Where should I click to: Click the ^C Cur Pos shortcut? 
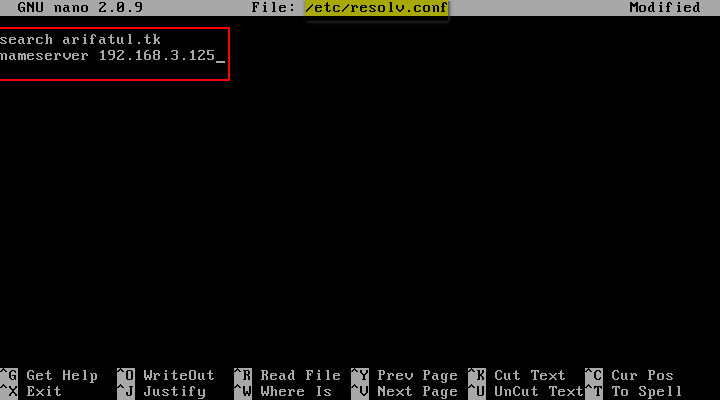[x=629, y=375]
